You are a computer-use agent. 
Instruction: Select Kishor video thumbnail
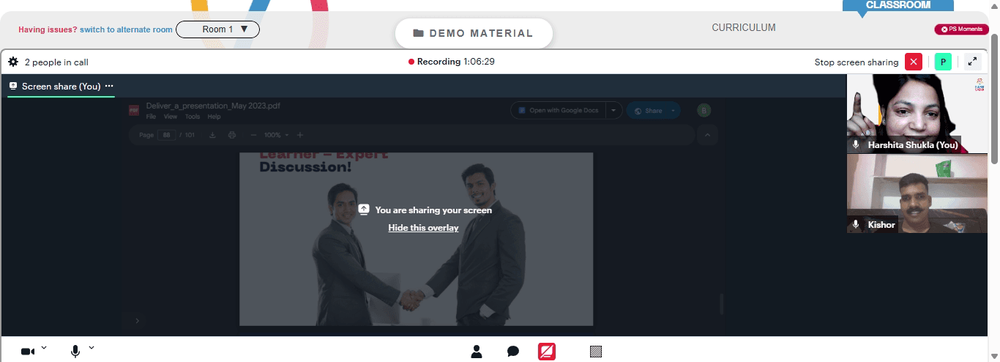coord(916,193)
